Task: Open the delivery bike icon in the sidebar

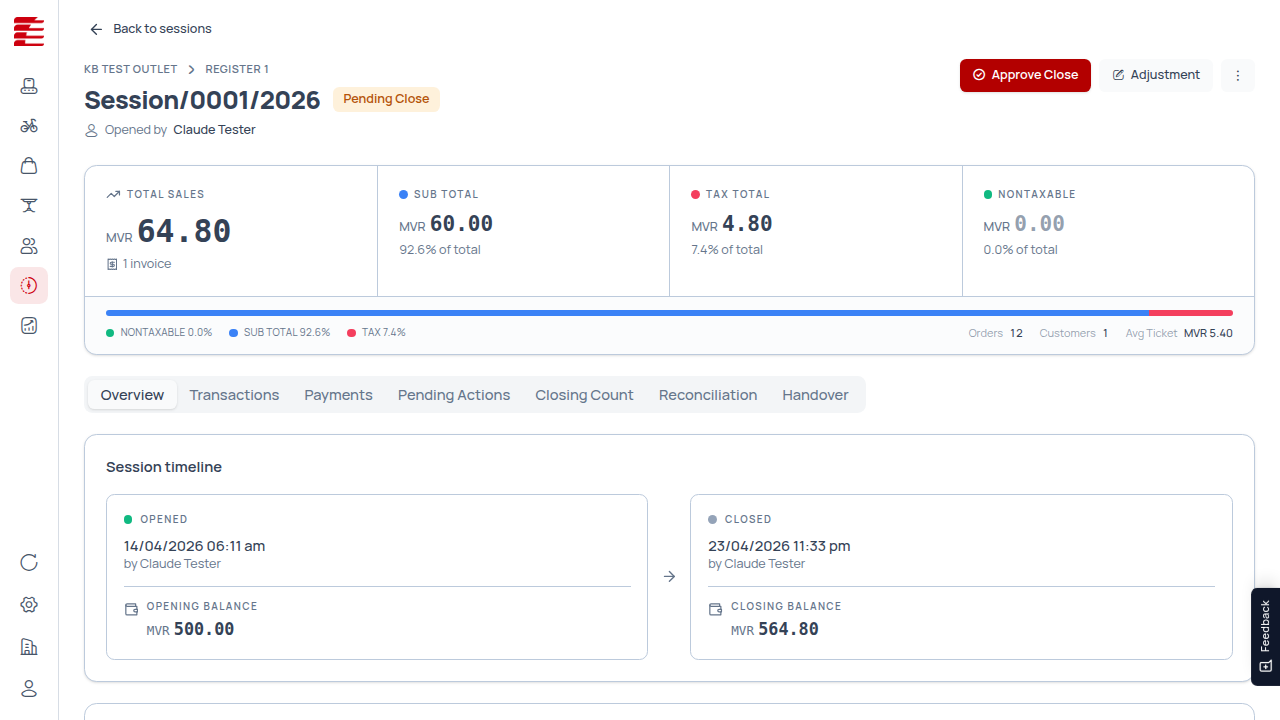Action: tap(29, 126)
